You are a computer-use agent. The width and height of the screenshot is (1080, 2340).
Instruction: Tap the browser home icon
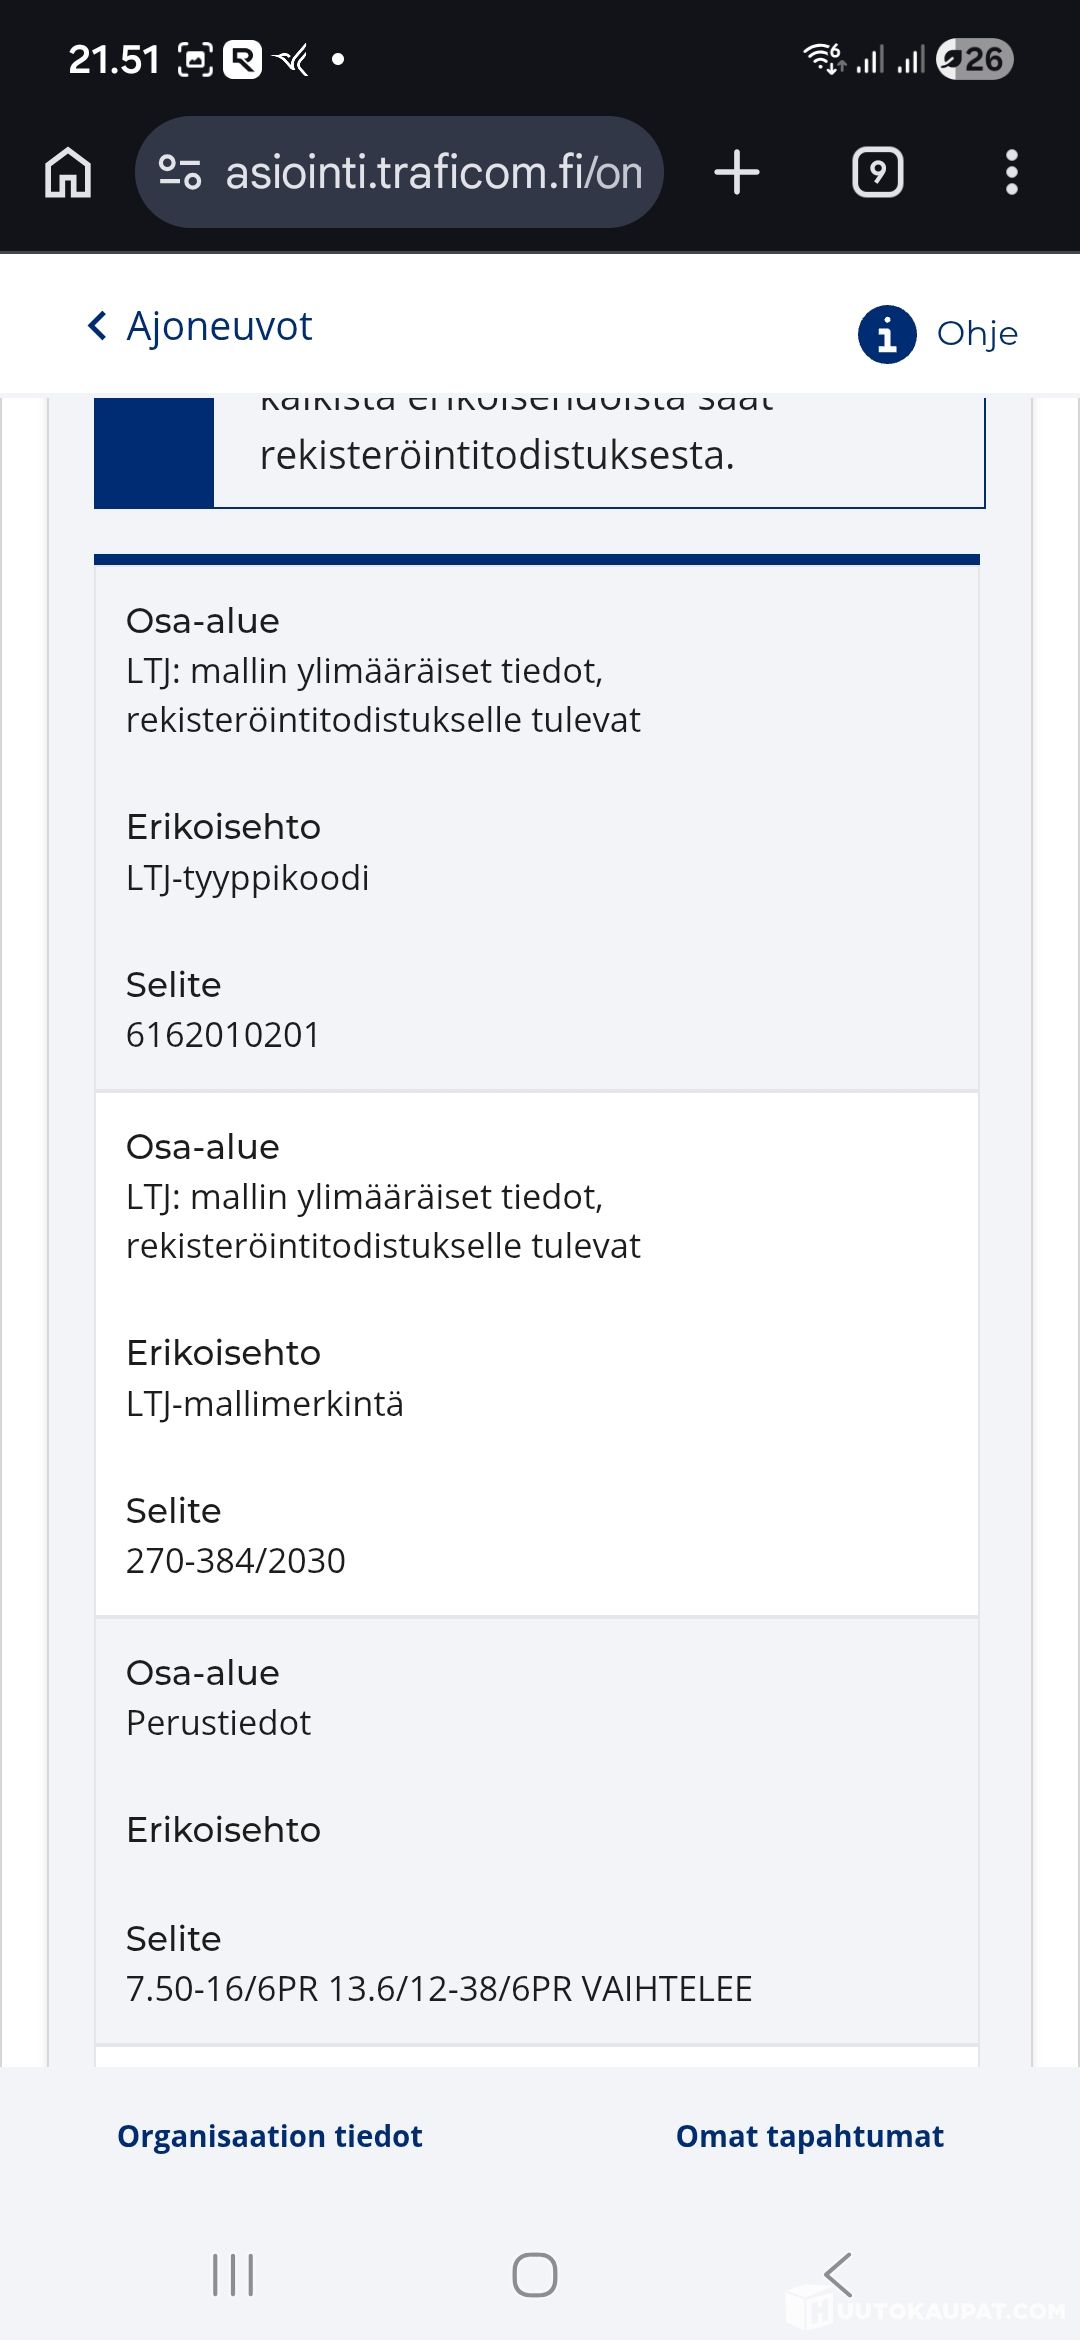tap(68, 172)
